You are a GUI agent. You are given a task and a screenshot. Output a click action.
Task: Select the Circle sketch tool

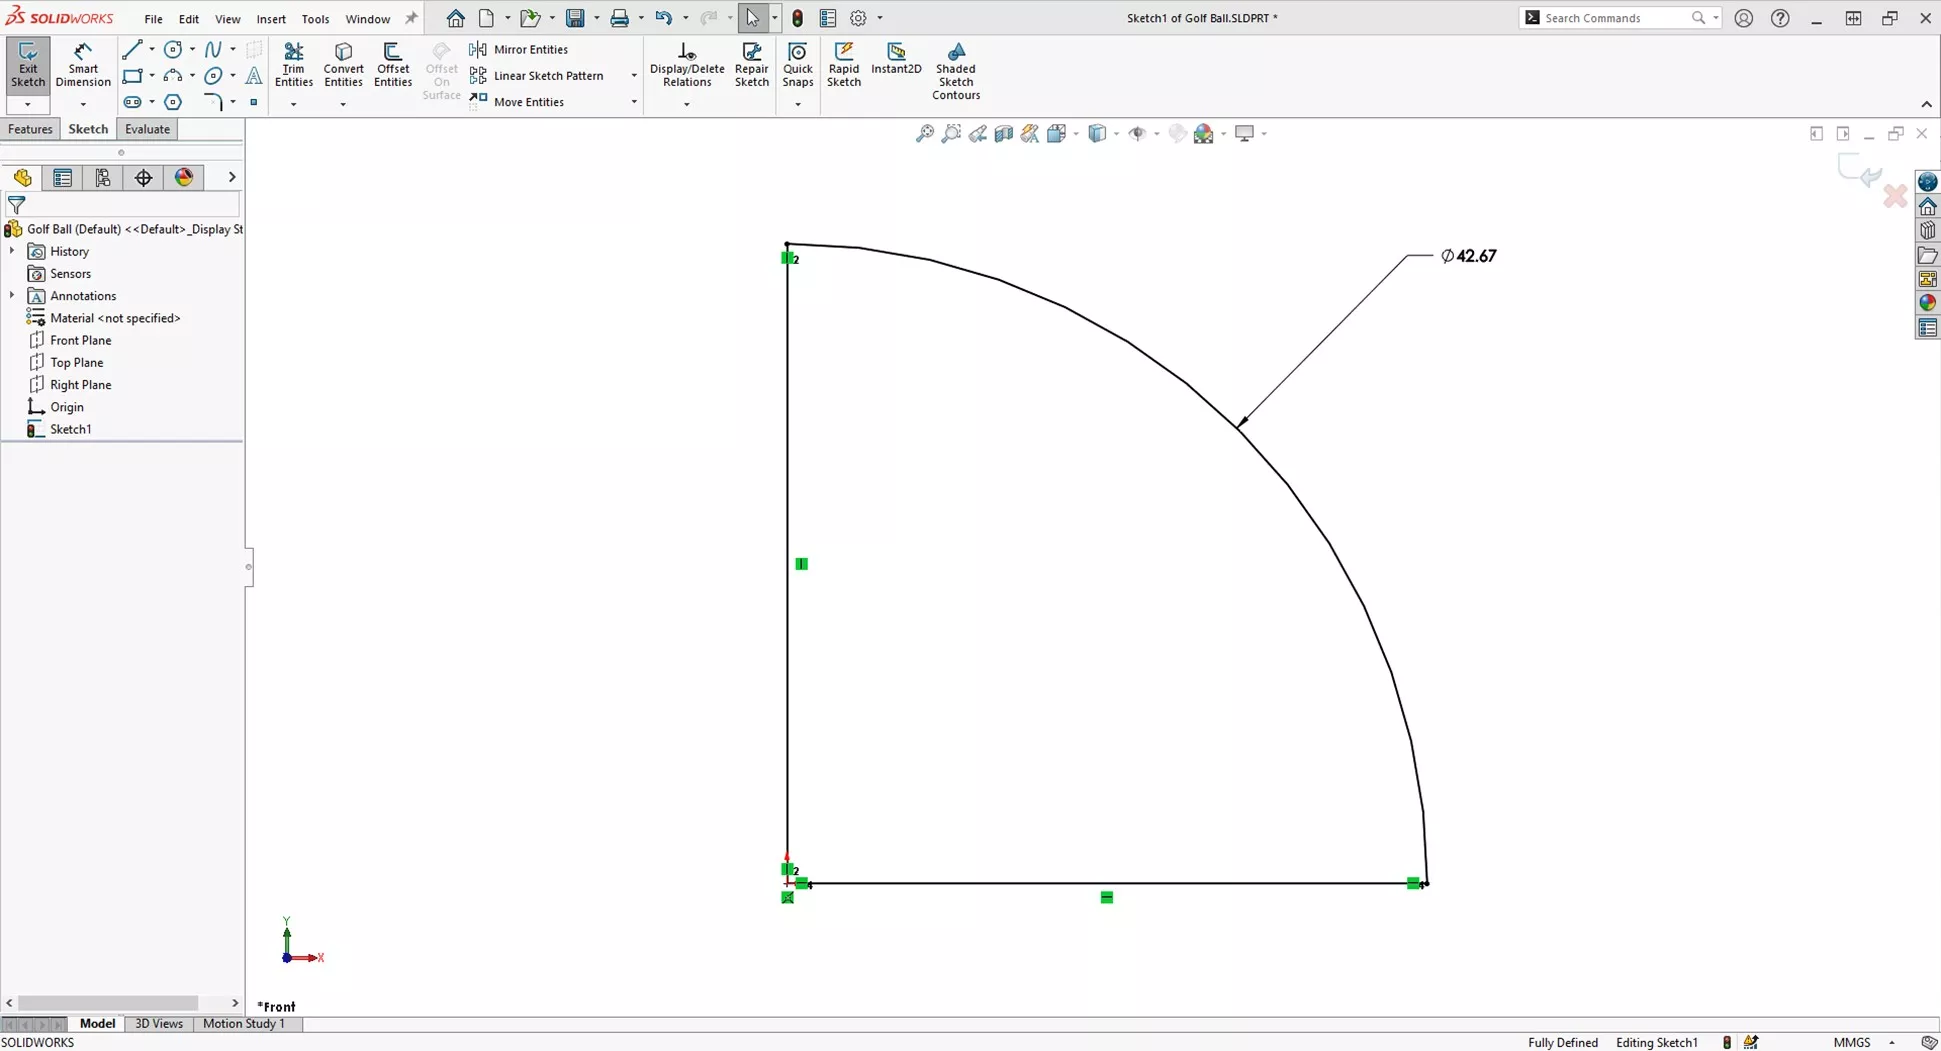click(173, 48)
